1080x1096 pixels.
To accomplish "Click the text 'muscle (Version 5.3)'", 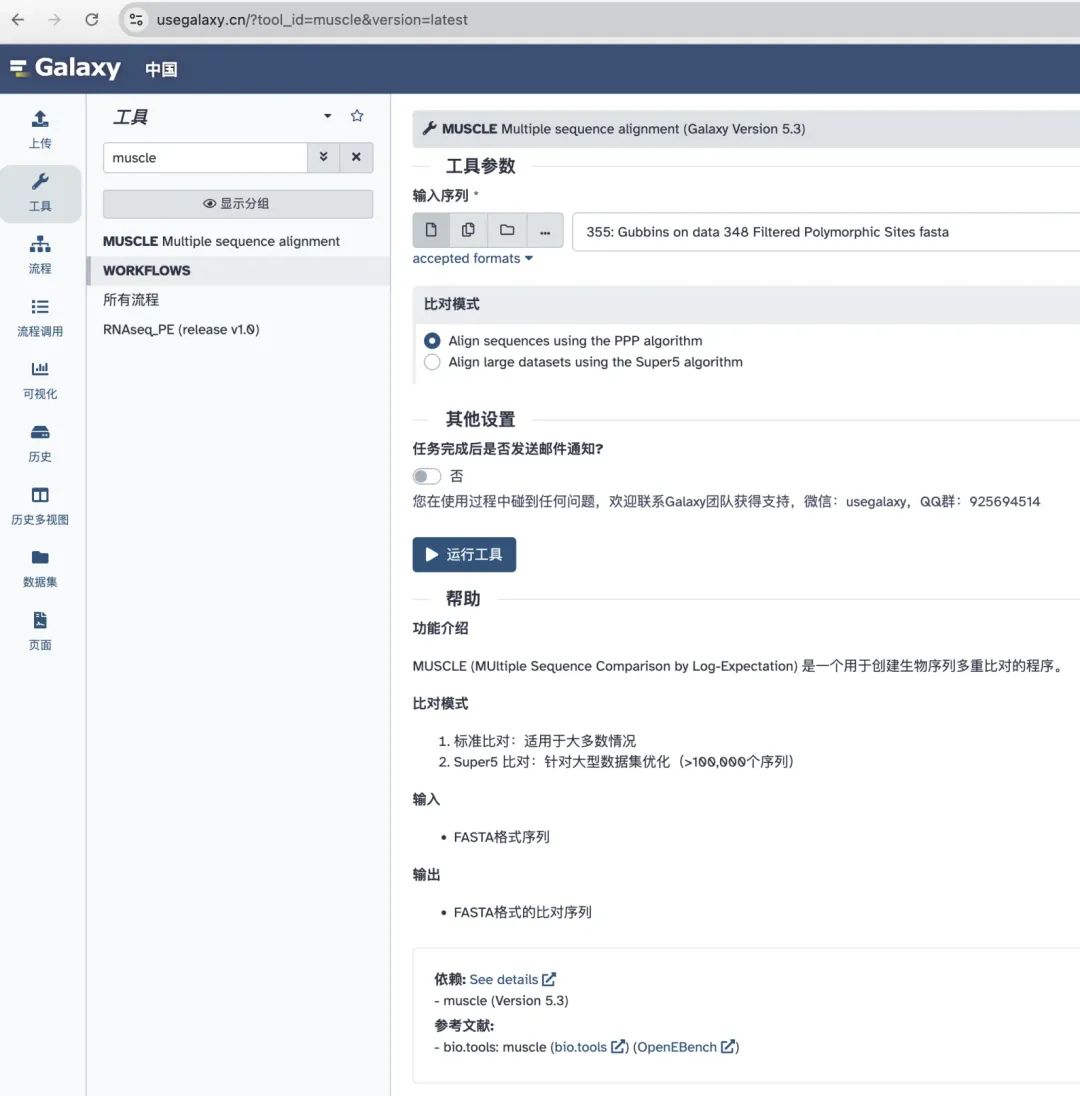I will (505, 1000).
